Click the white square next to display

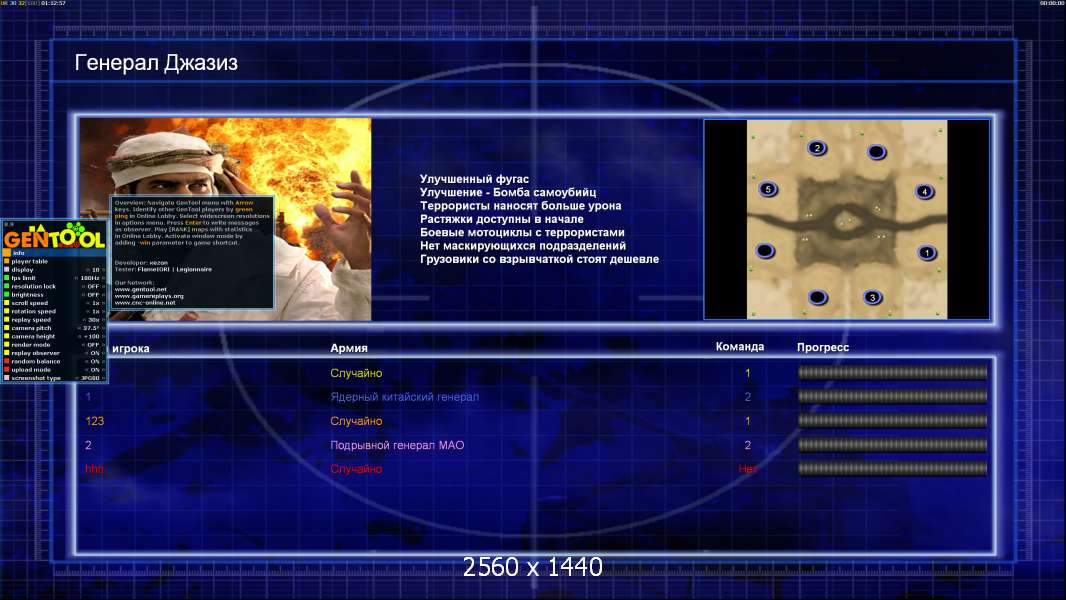pos(7,270)
